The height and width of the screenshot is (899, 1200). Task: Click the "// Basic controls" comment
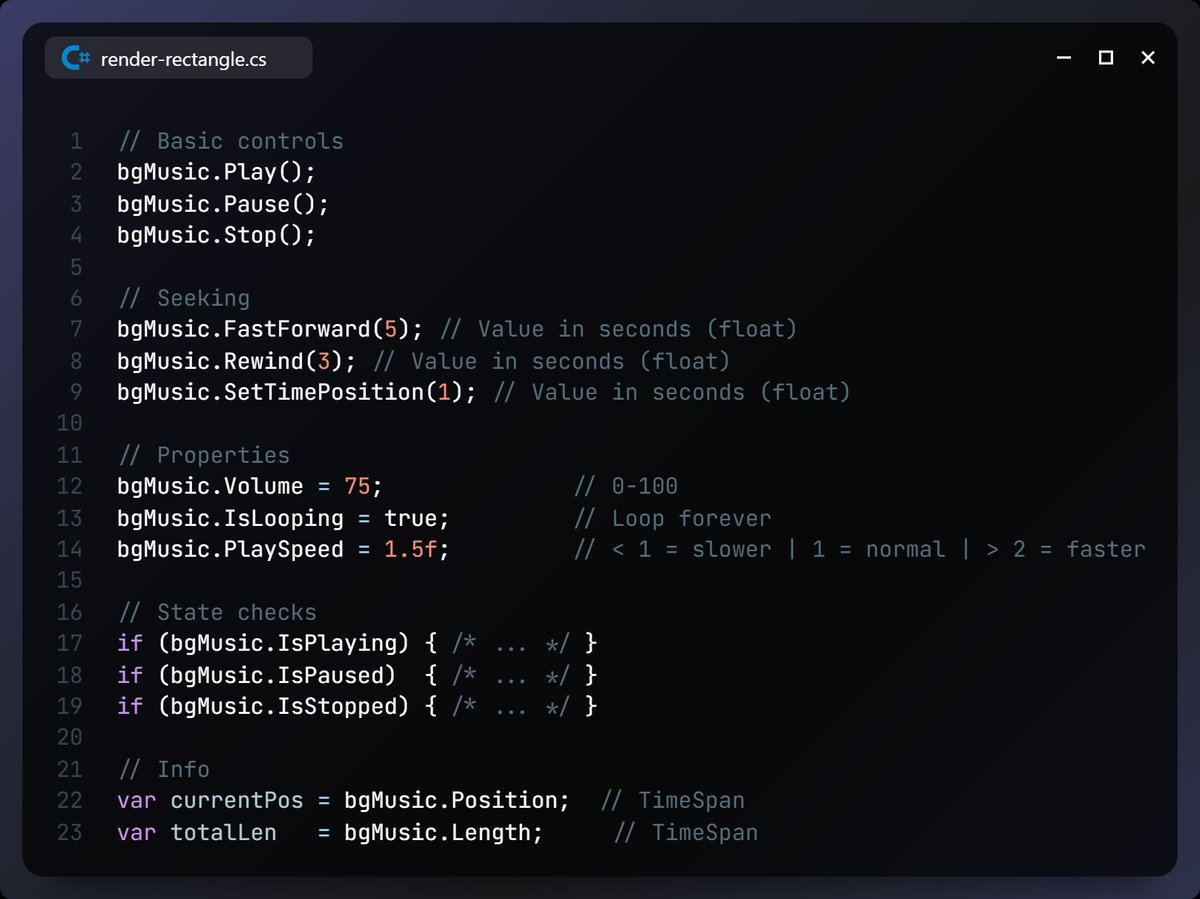(x=230, y=141)
